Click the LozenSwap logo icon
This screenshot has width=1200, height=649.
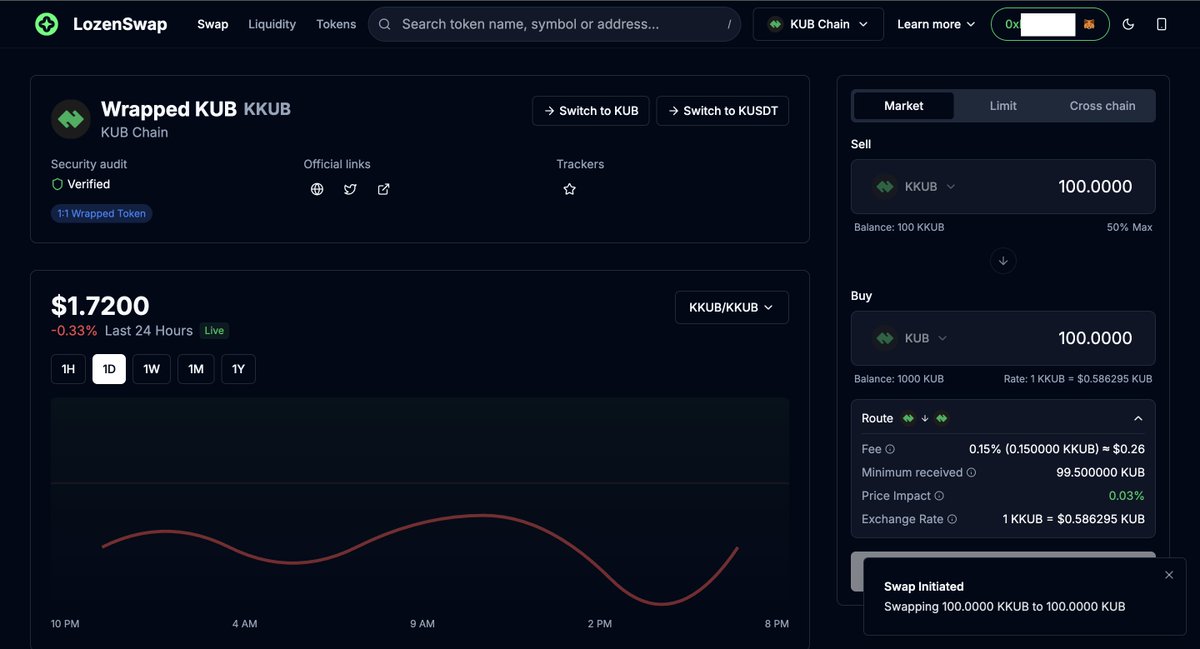(x=46, y=24)
